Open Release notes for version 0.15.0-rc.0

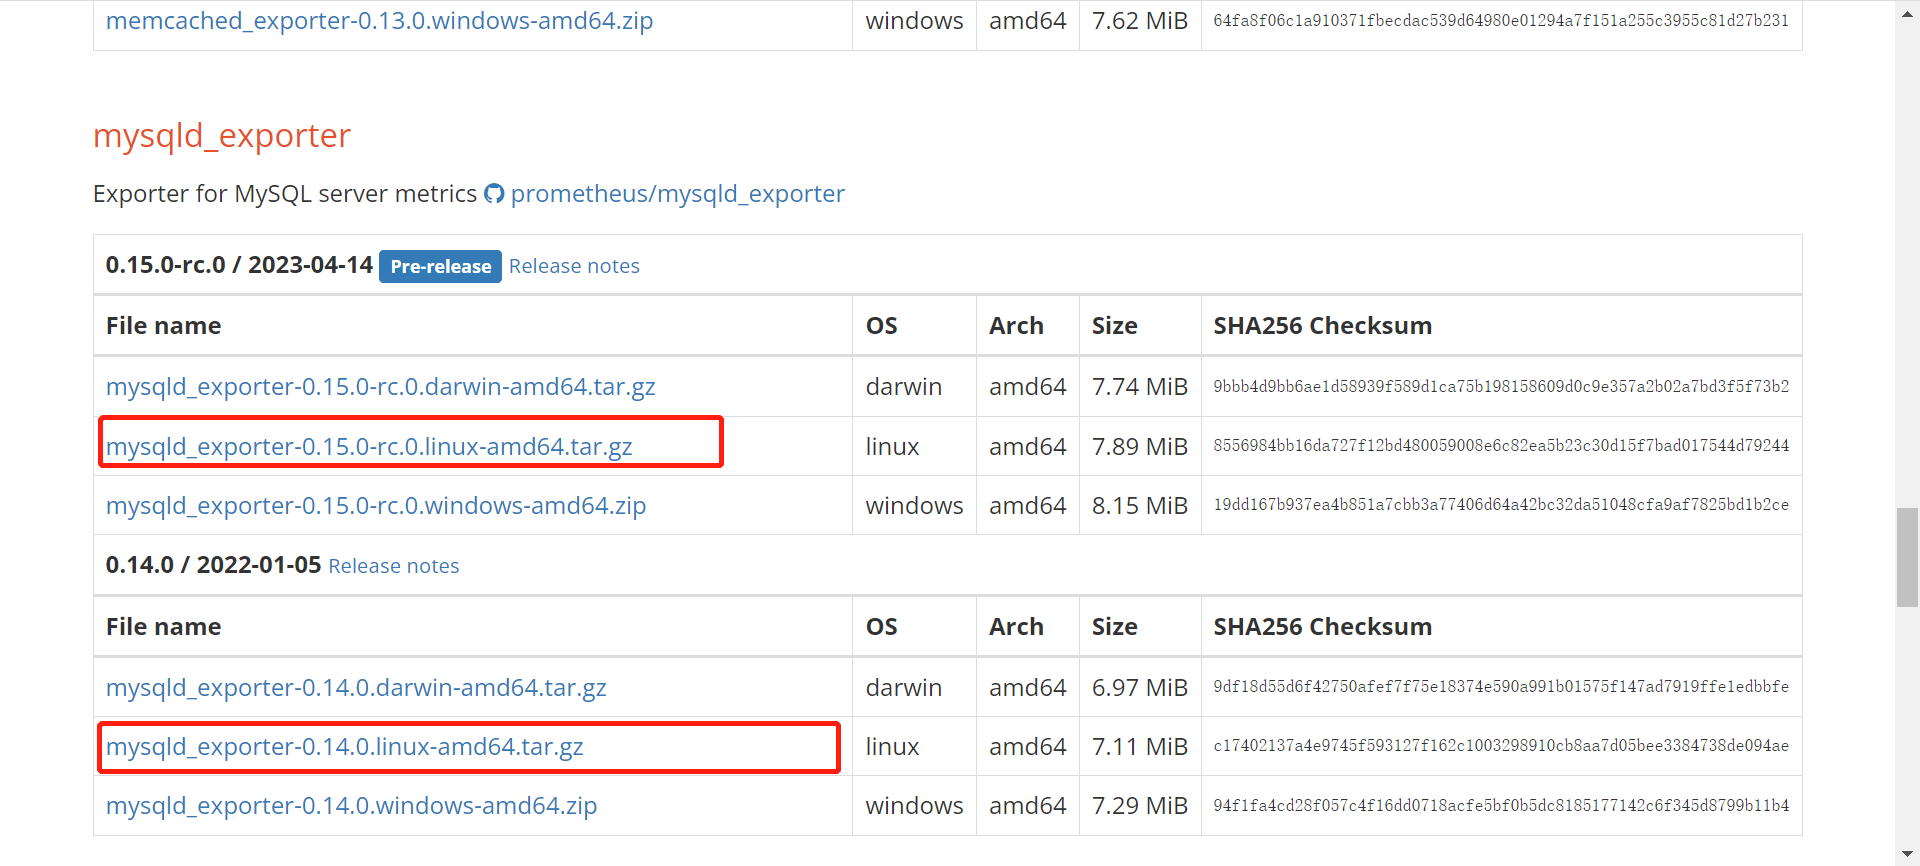click(574, 266)
